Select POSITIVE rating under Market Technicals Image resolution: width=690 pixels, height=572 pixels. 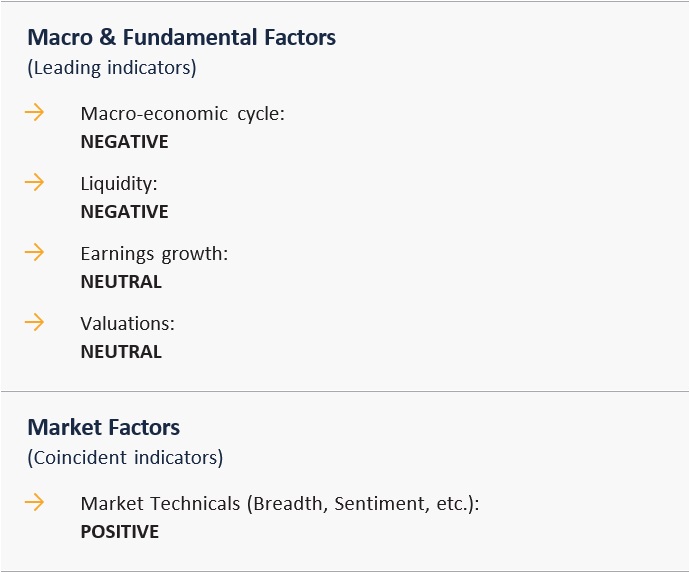[119, 532]
